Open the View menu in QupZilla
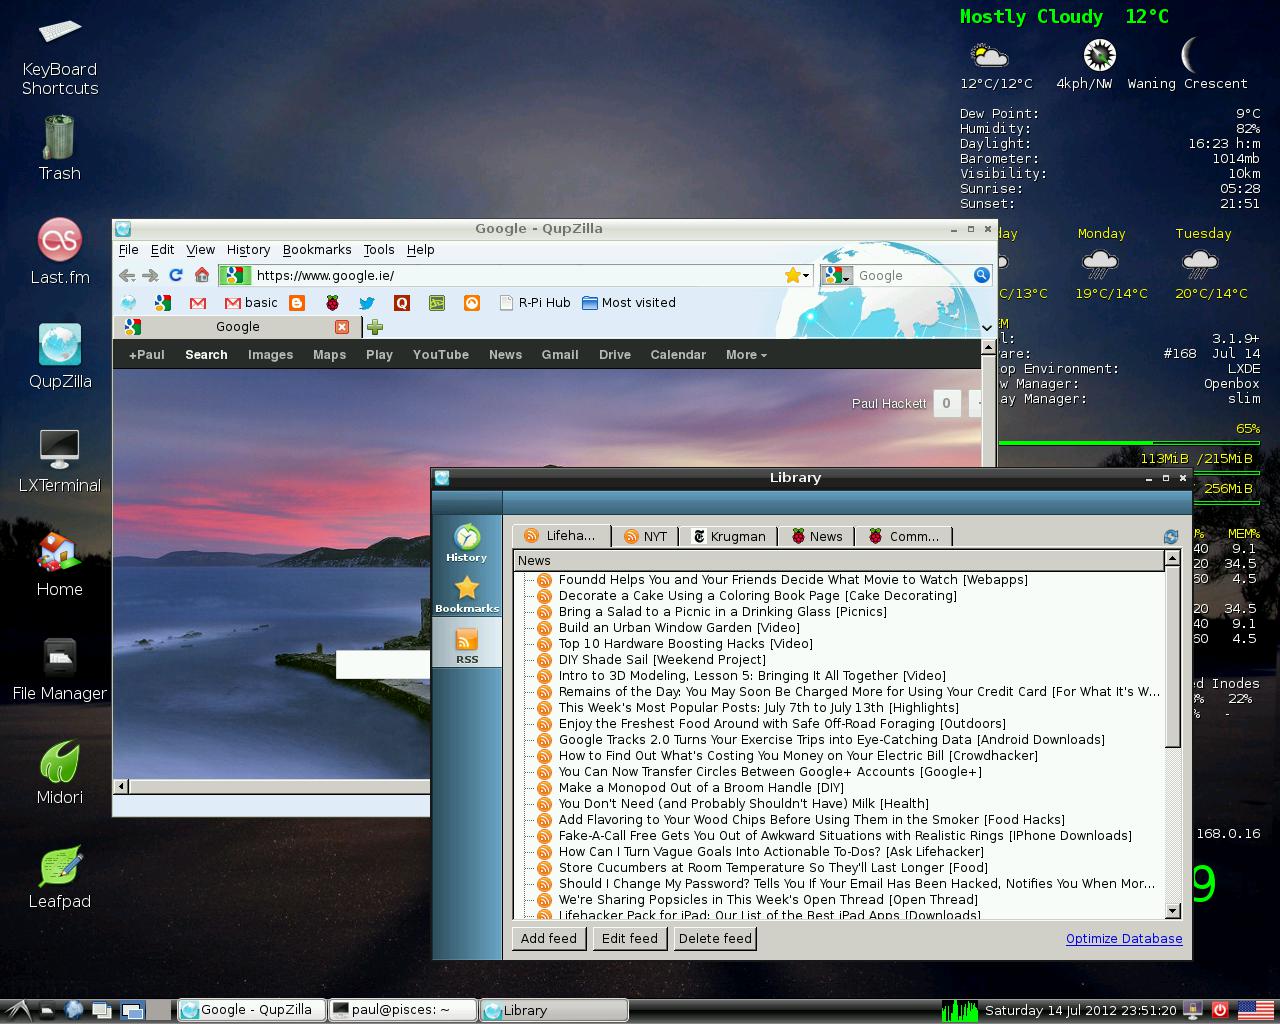 (x=201, y=250)
